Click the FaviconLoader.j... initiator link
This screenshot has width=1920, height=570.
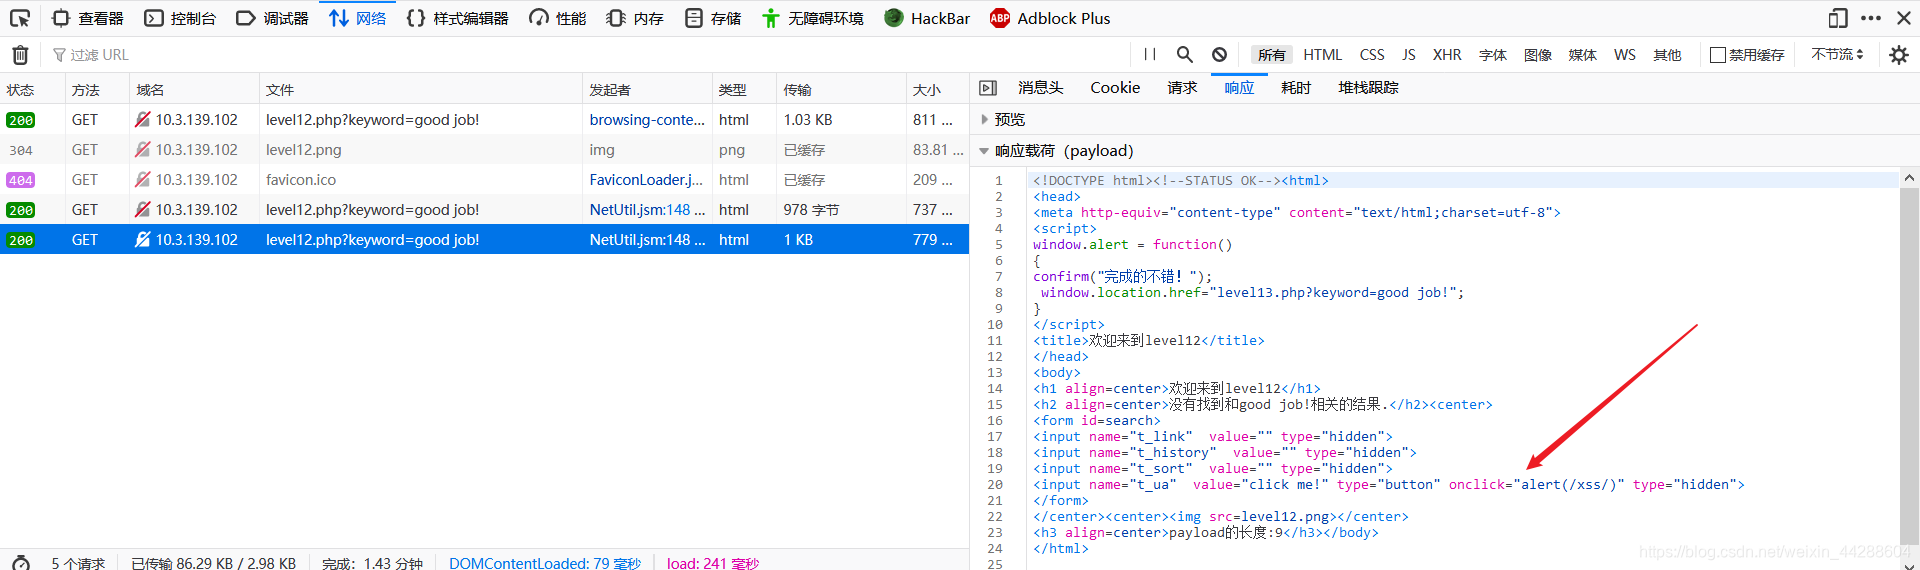point(646,179)
